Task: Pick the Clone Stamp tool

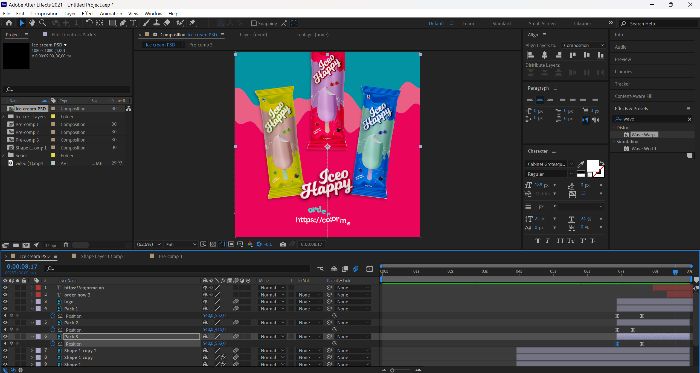Action: (157, 23)
